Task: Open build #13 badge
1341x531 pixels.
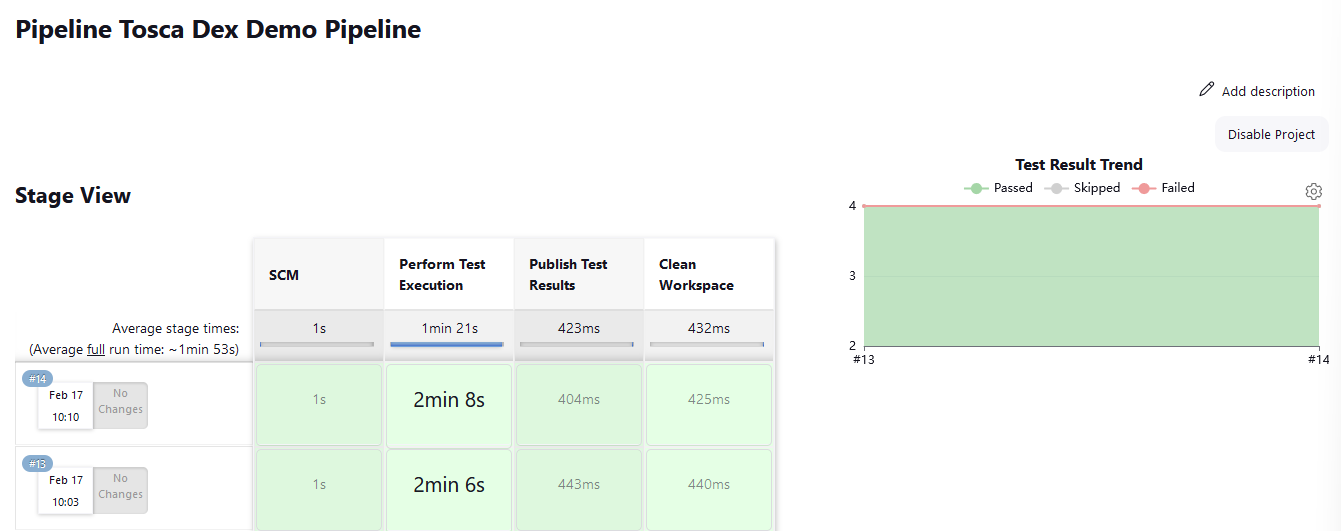Action: pos(38,464)
